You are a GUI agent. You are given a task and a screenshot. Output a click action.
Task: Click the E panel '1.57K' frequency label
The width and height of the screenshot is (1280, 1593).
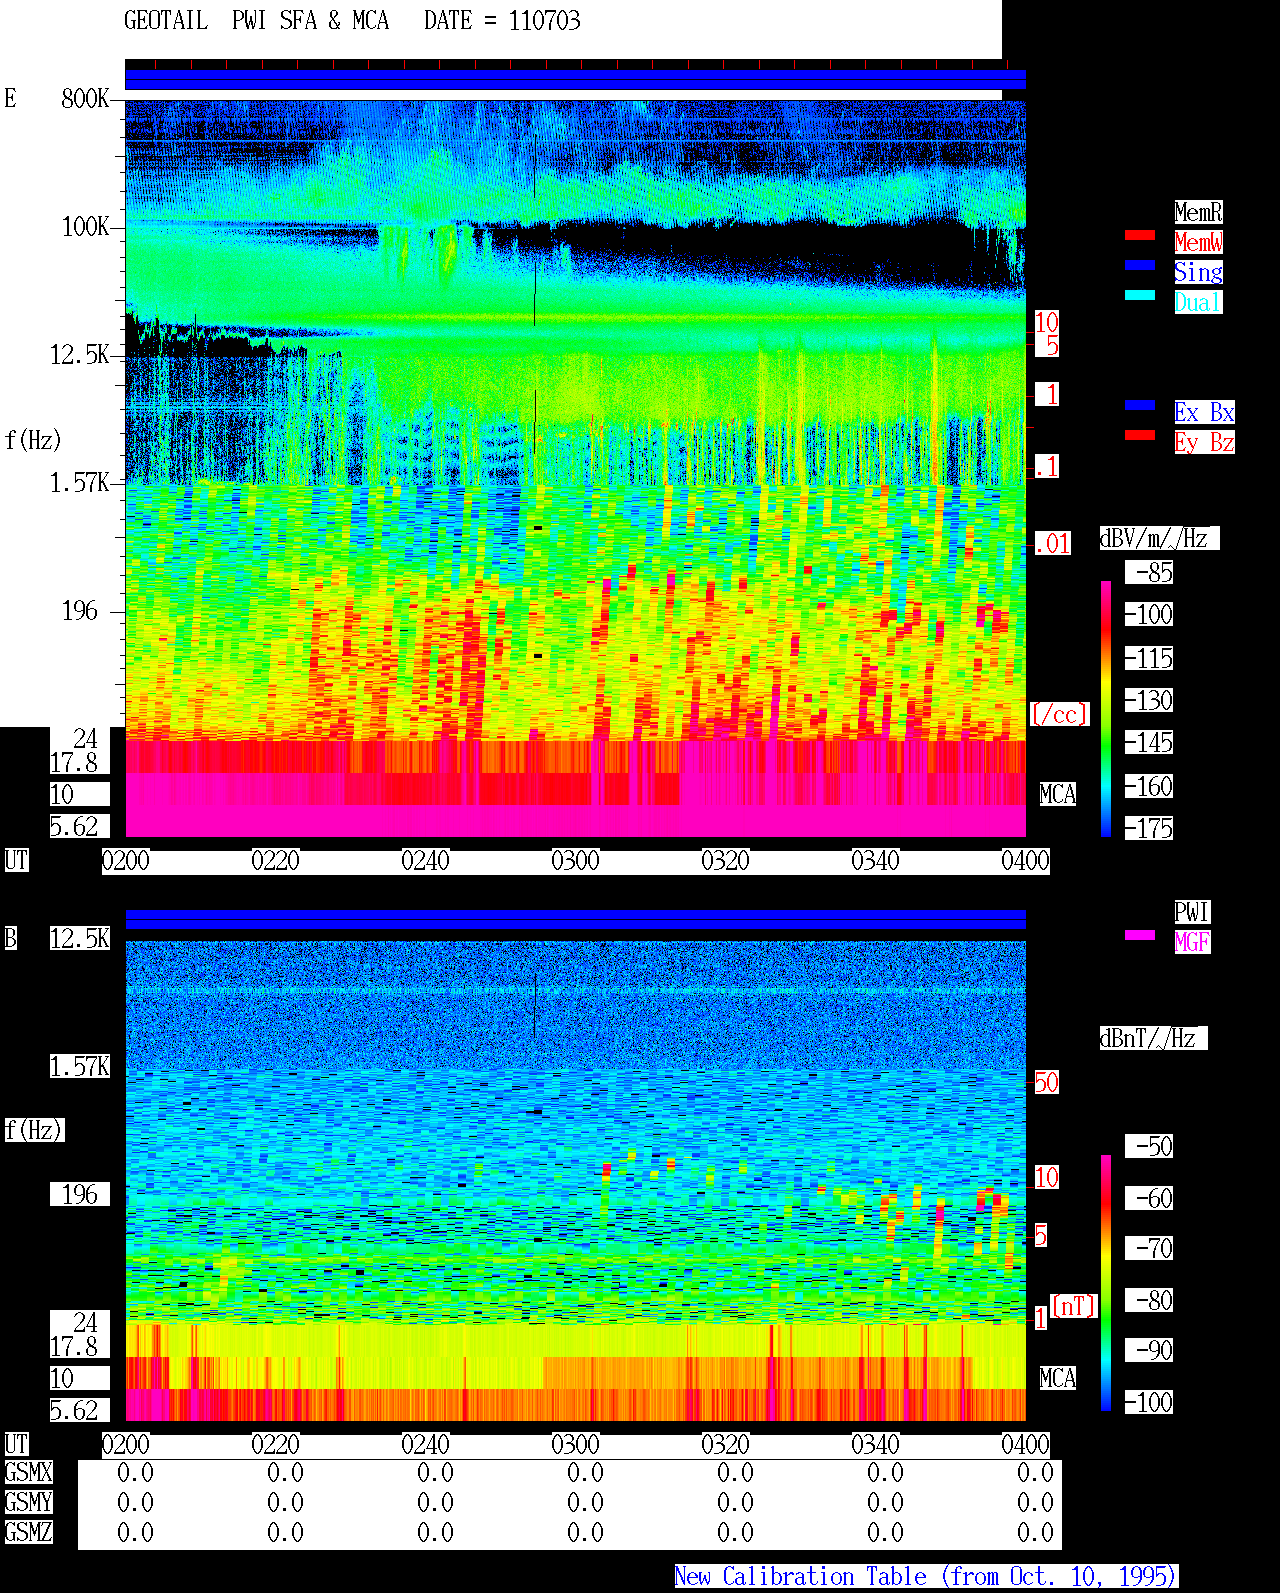(80, 482)
